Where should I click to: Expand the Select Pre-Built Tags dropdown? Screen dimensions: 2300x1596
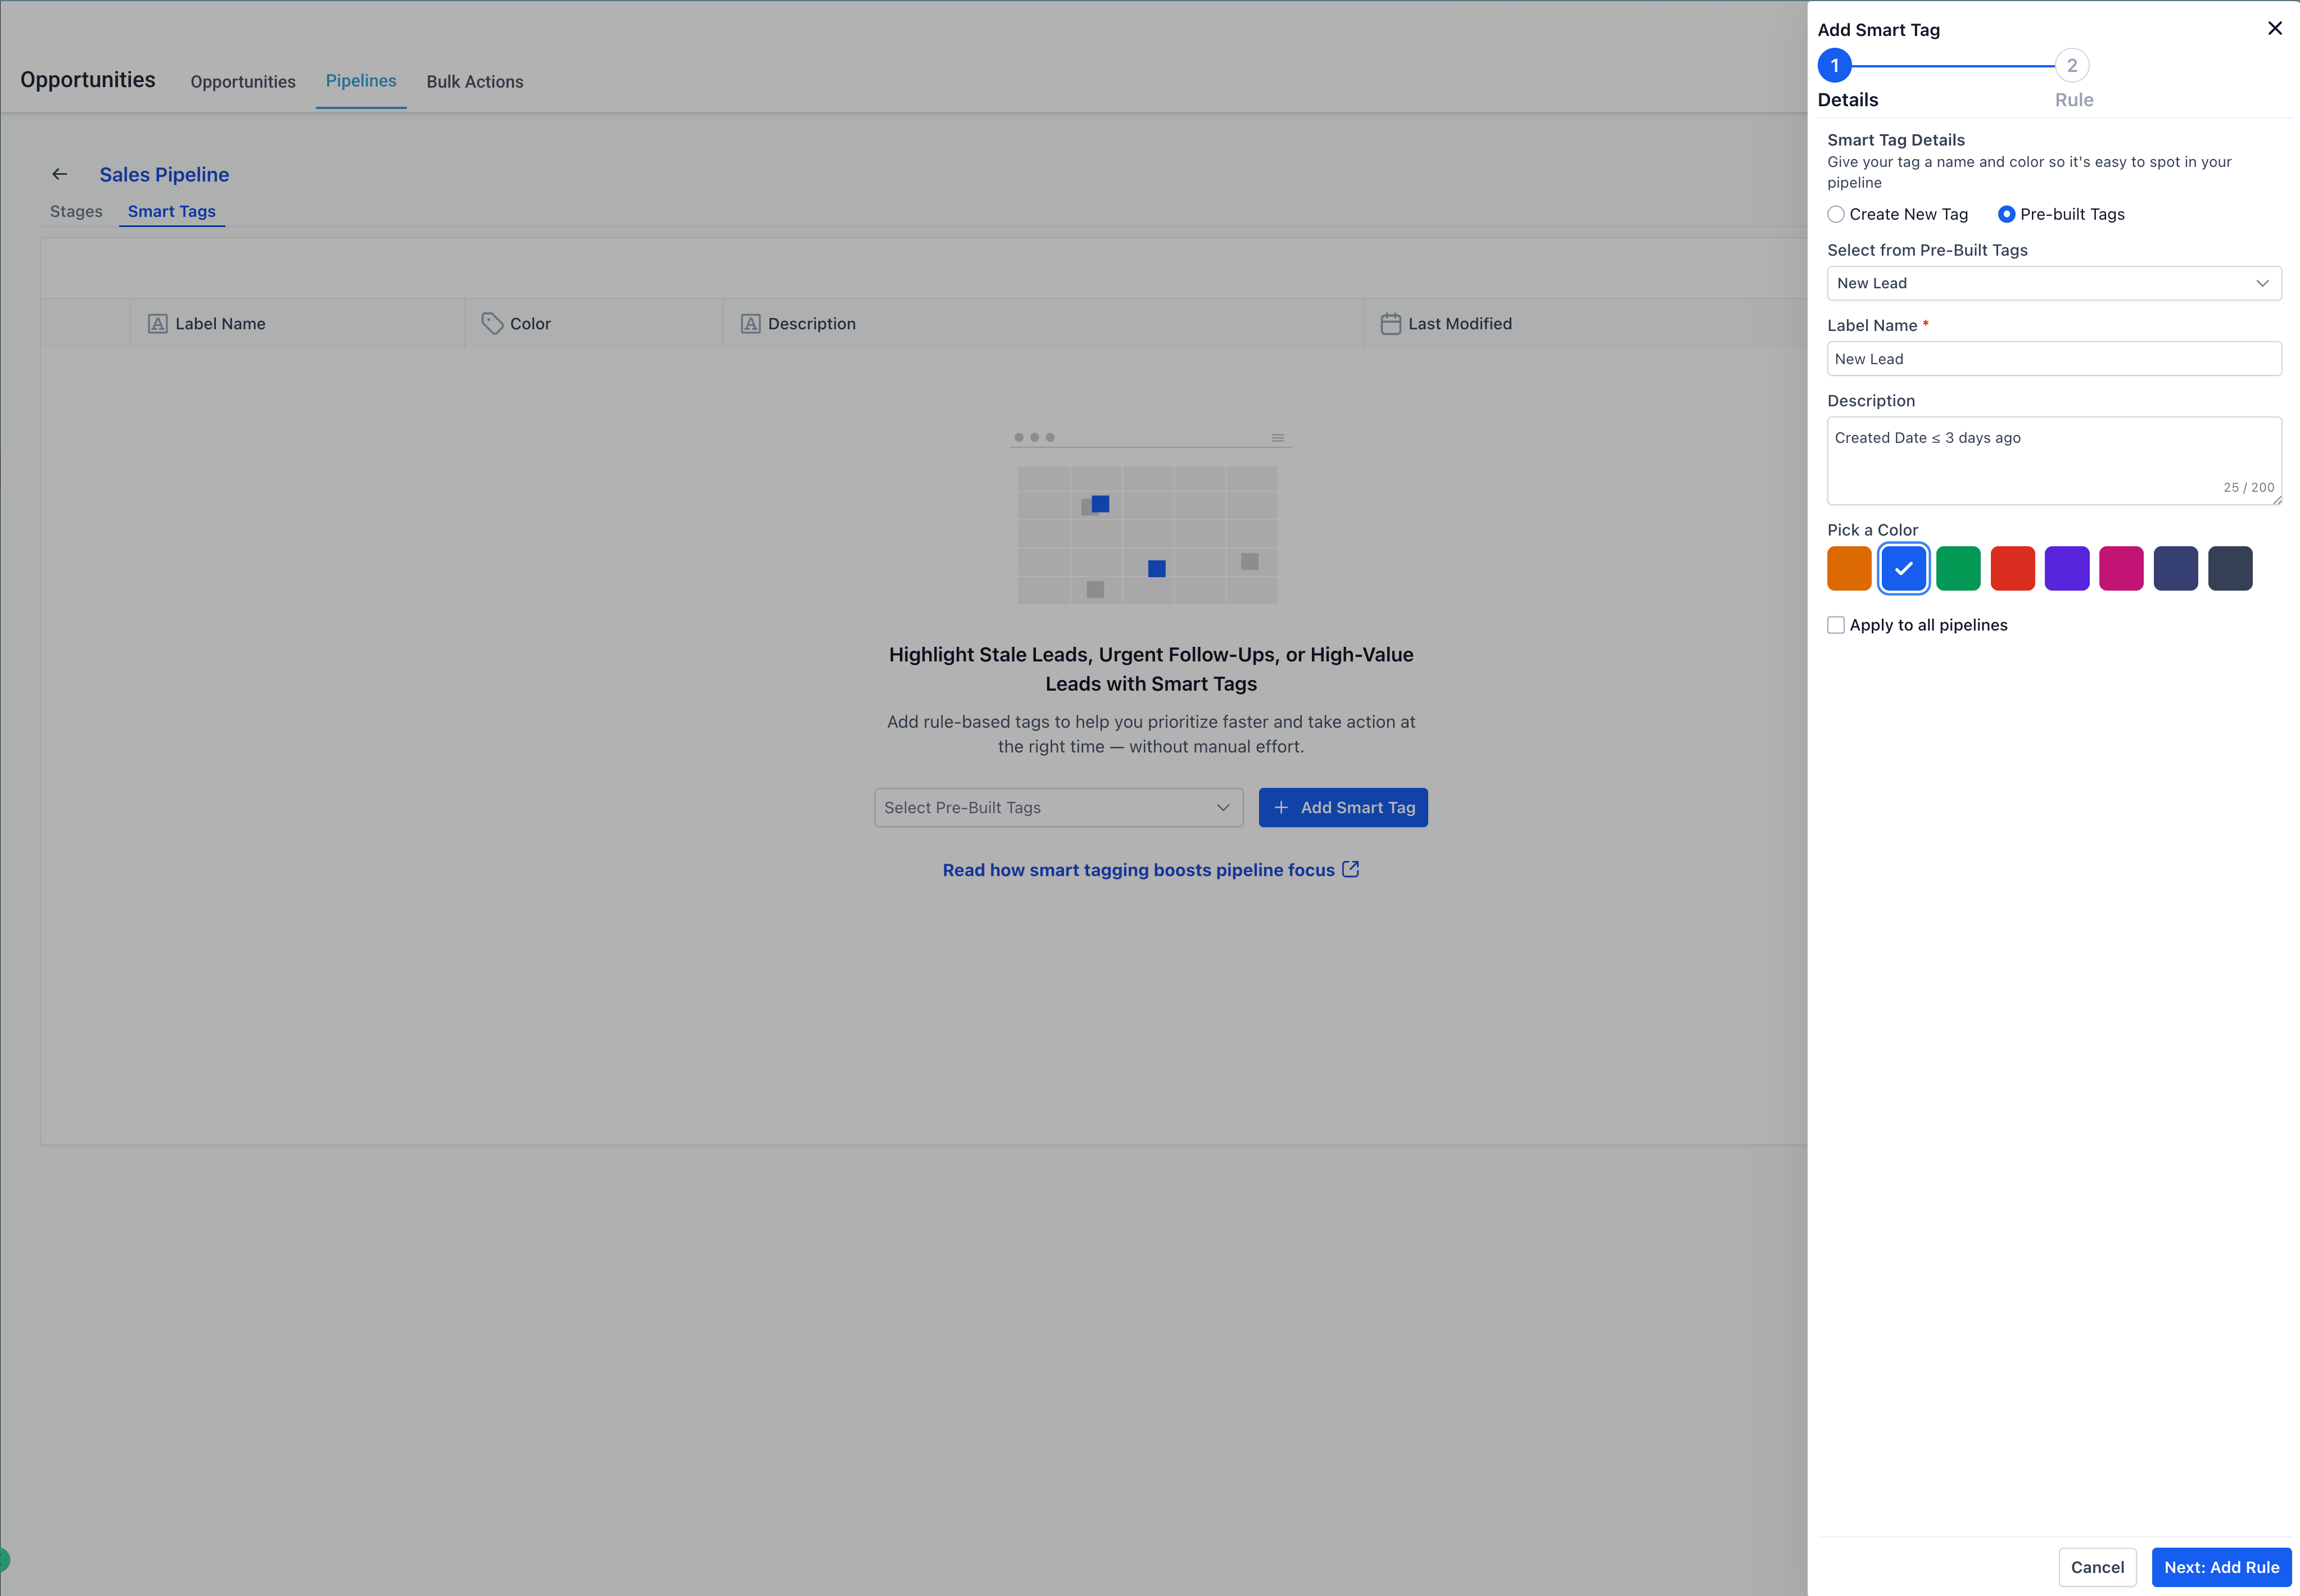pyautogui.click(x=1058, y=808)
